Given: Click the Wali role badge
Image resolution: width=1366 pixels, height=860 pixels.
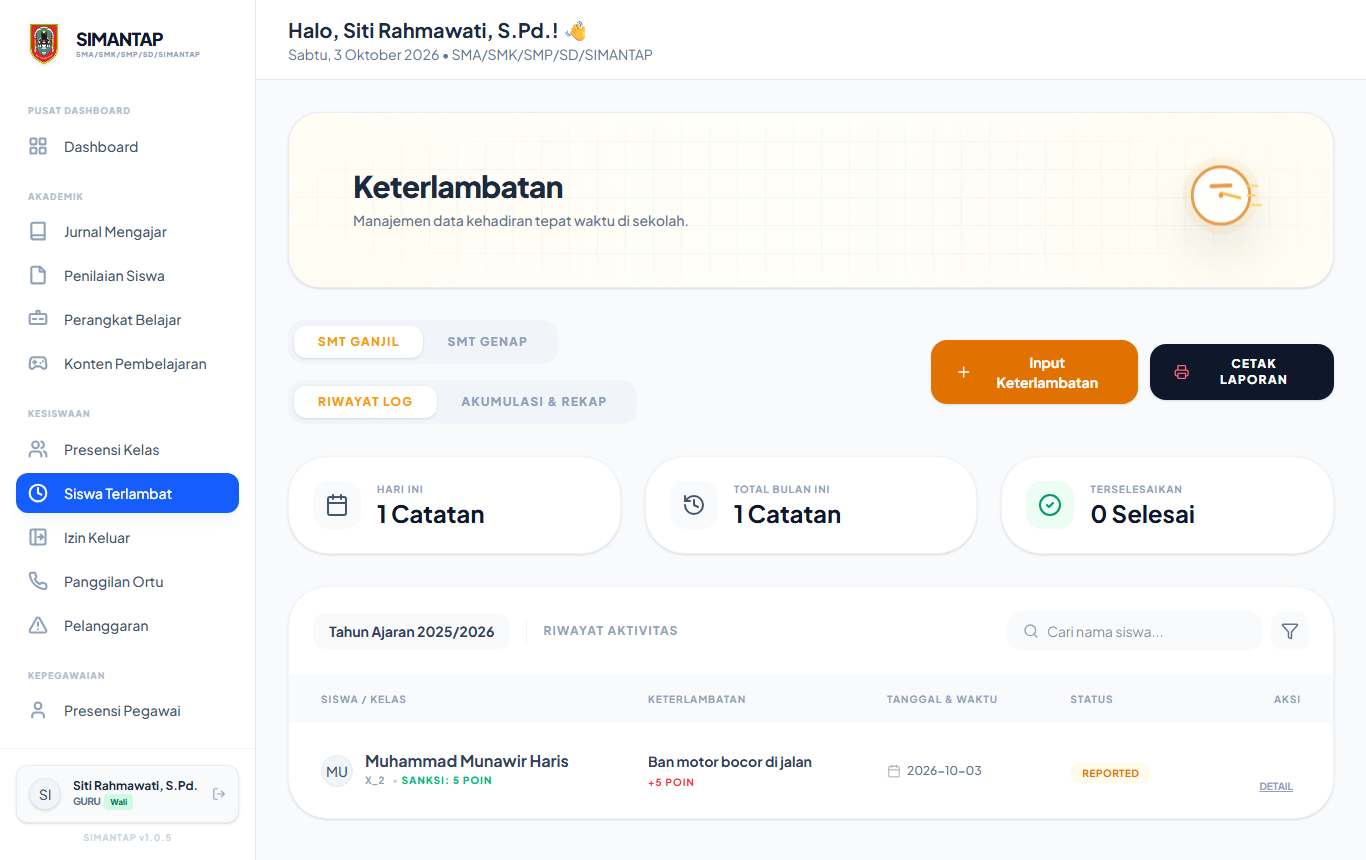Looking at the screenshot, I should tap(119, 802).
